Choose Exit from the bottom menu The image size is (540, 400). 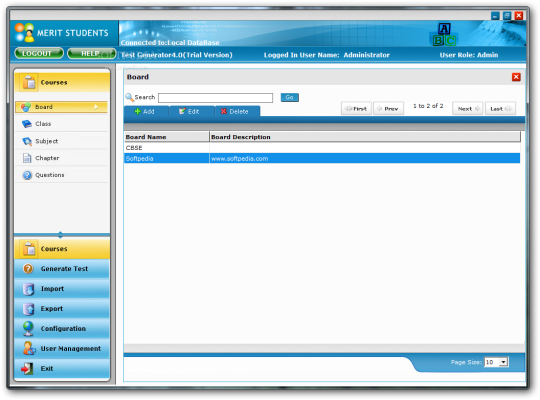[x=62, y=368]
